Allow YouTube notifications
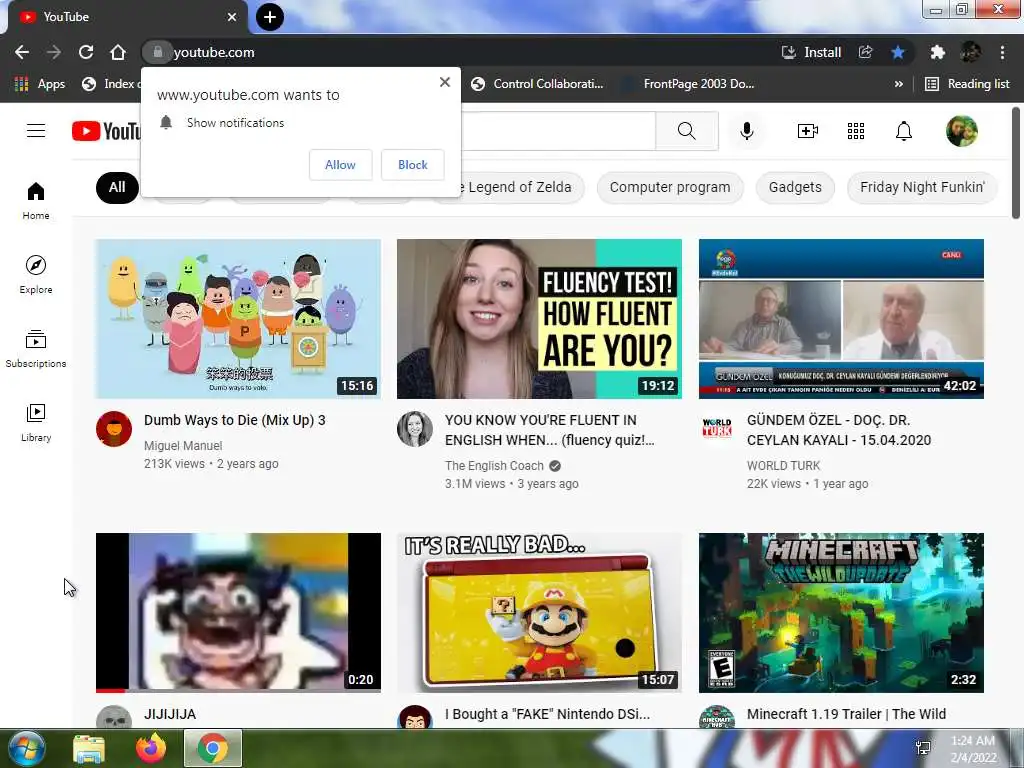This screenshot has height=768, width=1024. pyautogui.click(x=340, y=165)
